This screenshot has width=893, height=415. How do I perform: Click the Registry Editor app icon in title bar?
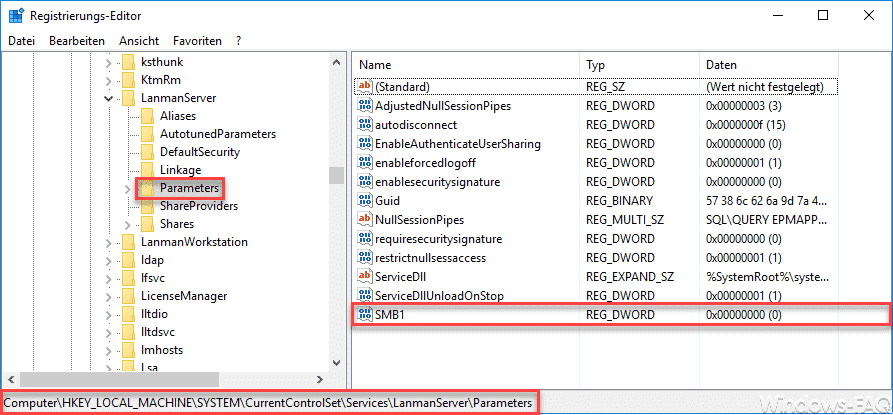coord(15,15)
